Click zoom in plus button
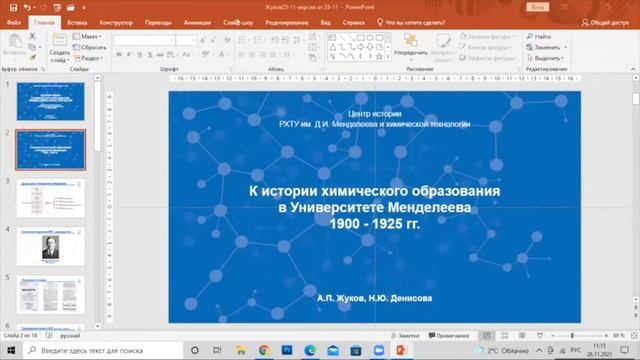This screenshot has height=360, width=640. pos(606,336)
